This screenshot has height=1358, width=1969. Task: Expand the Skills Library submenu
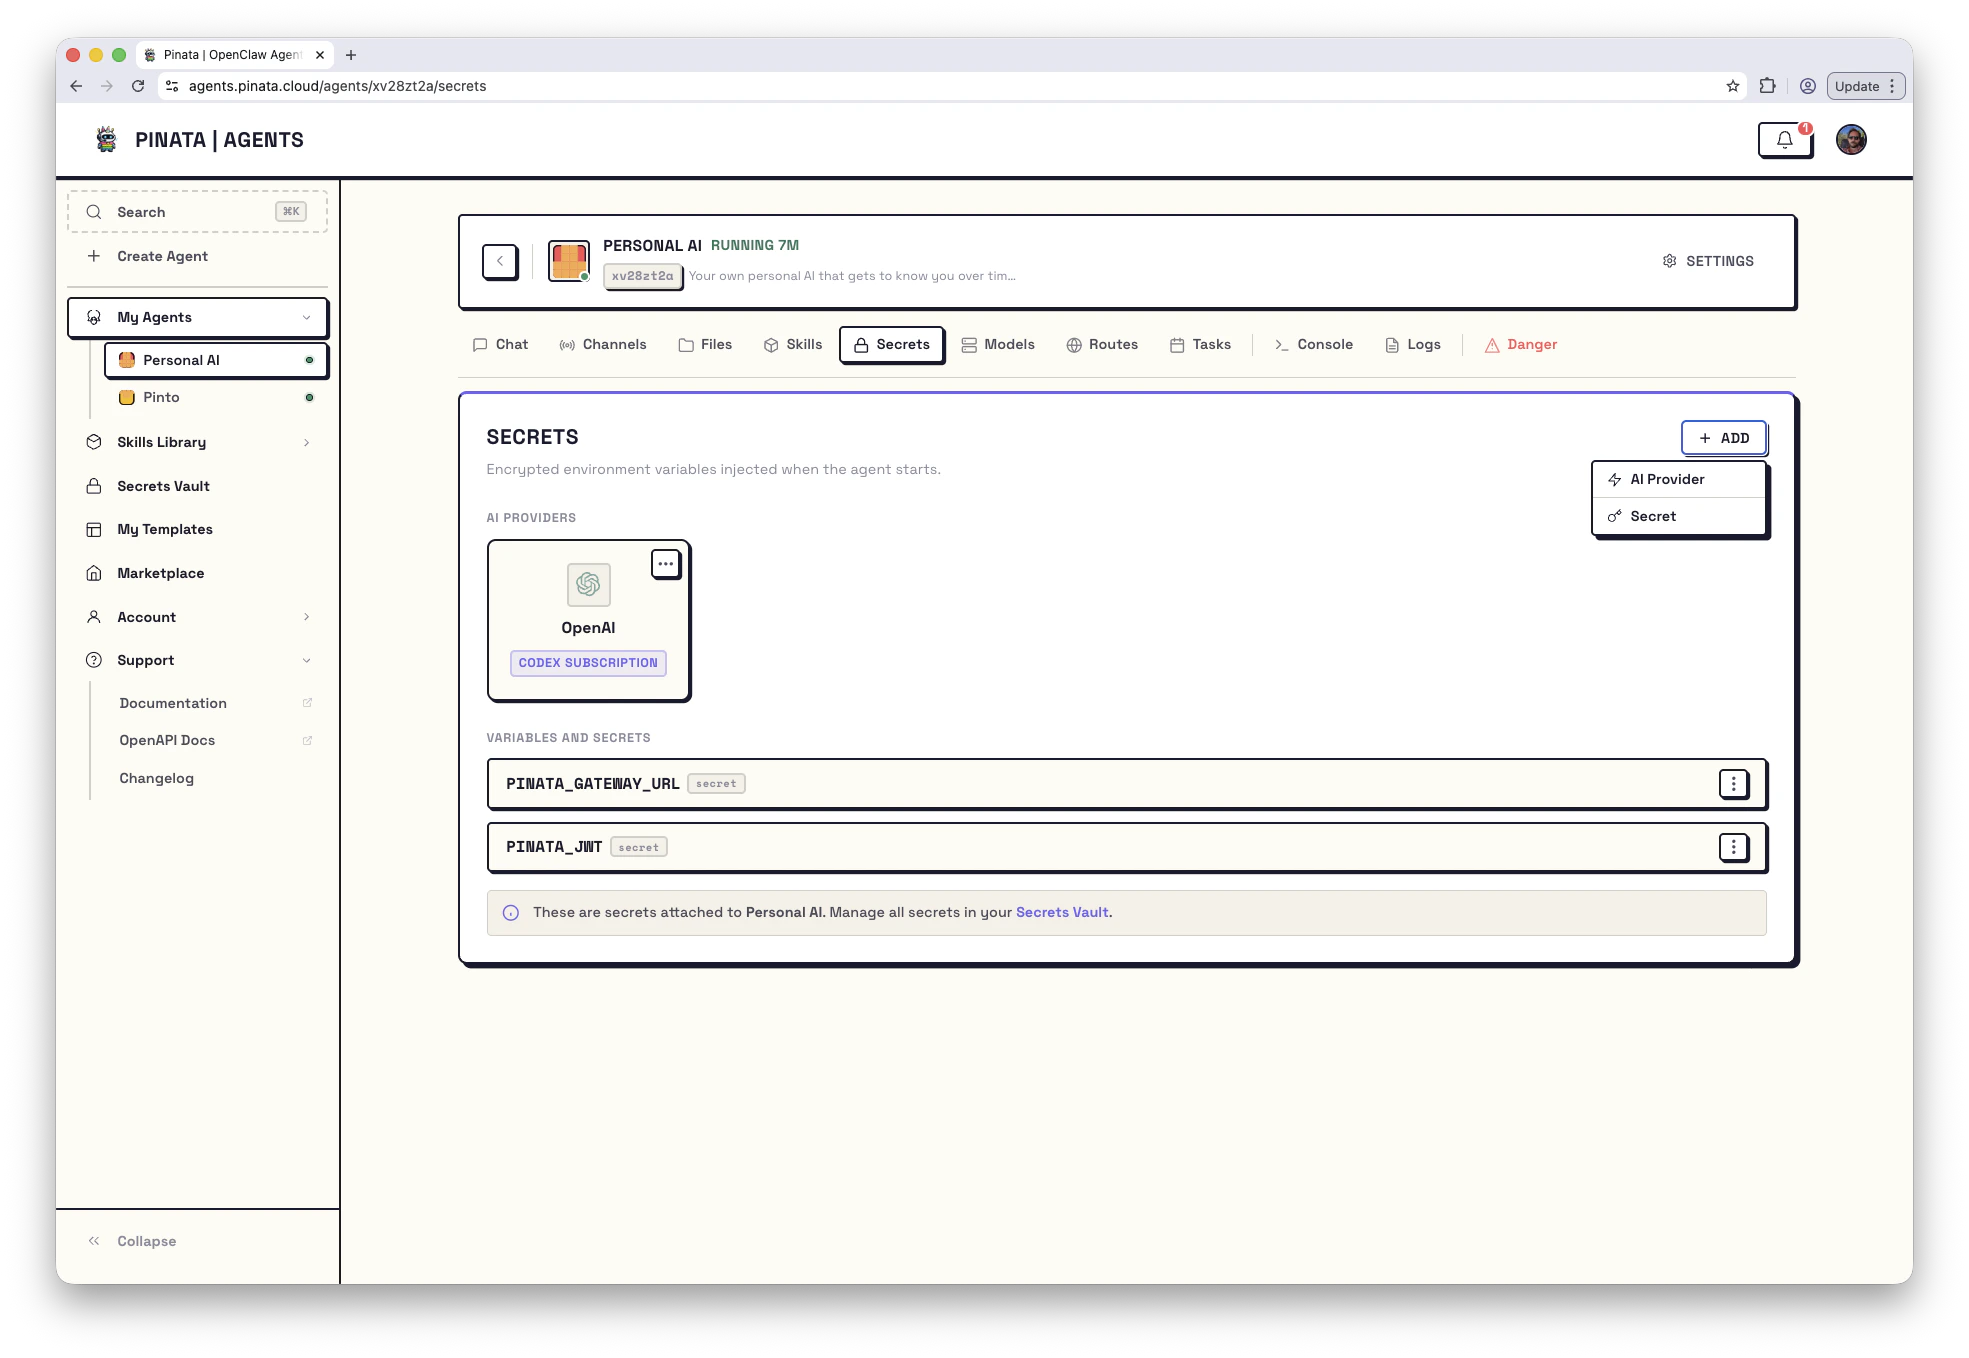pyautogui.click(x=306, y=442)
